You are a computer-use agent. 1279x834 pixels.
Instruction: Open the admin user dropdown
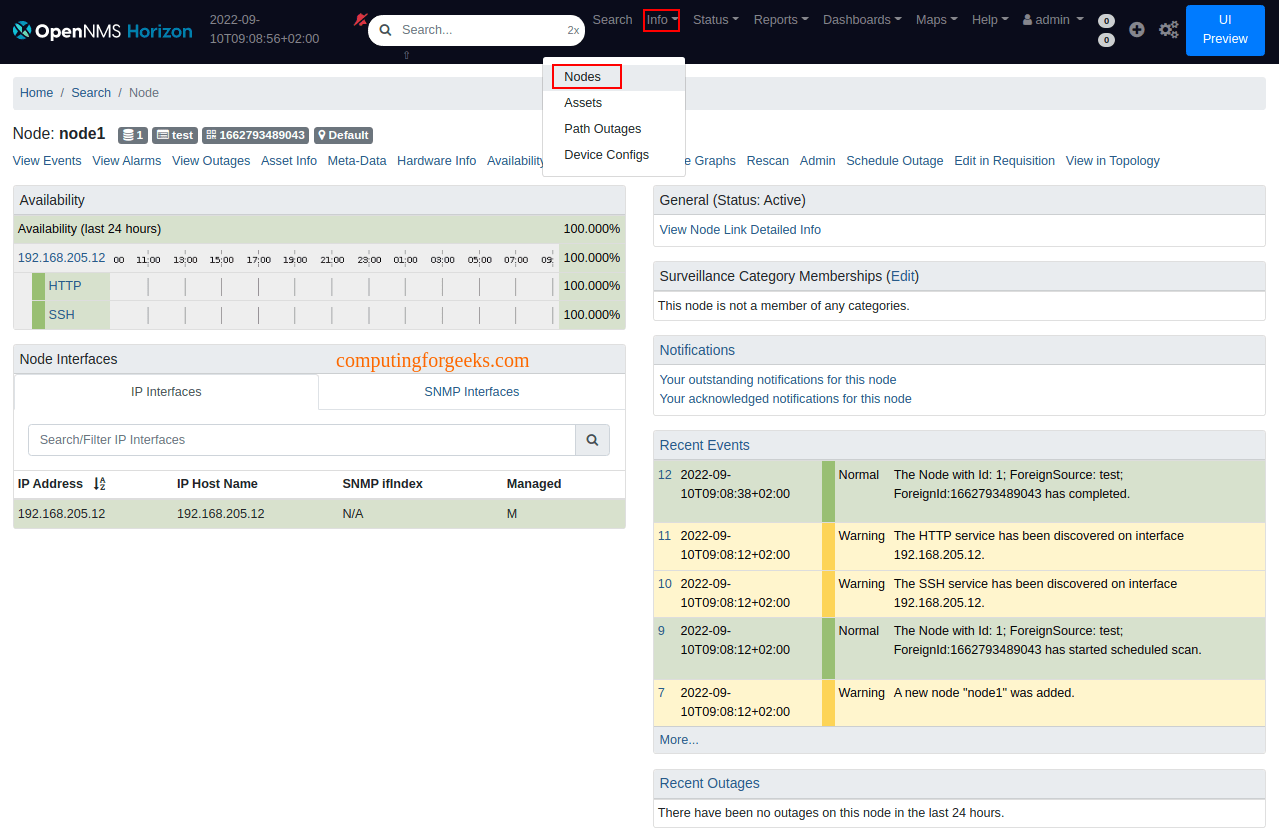click(x=1052, y=20)
